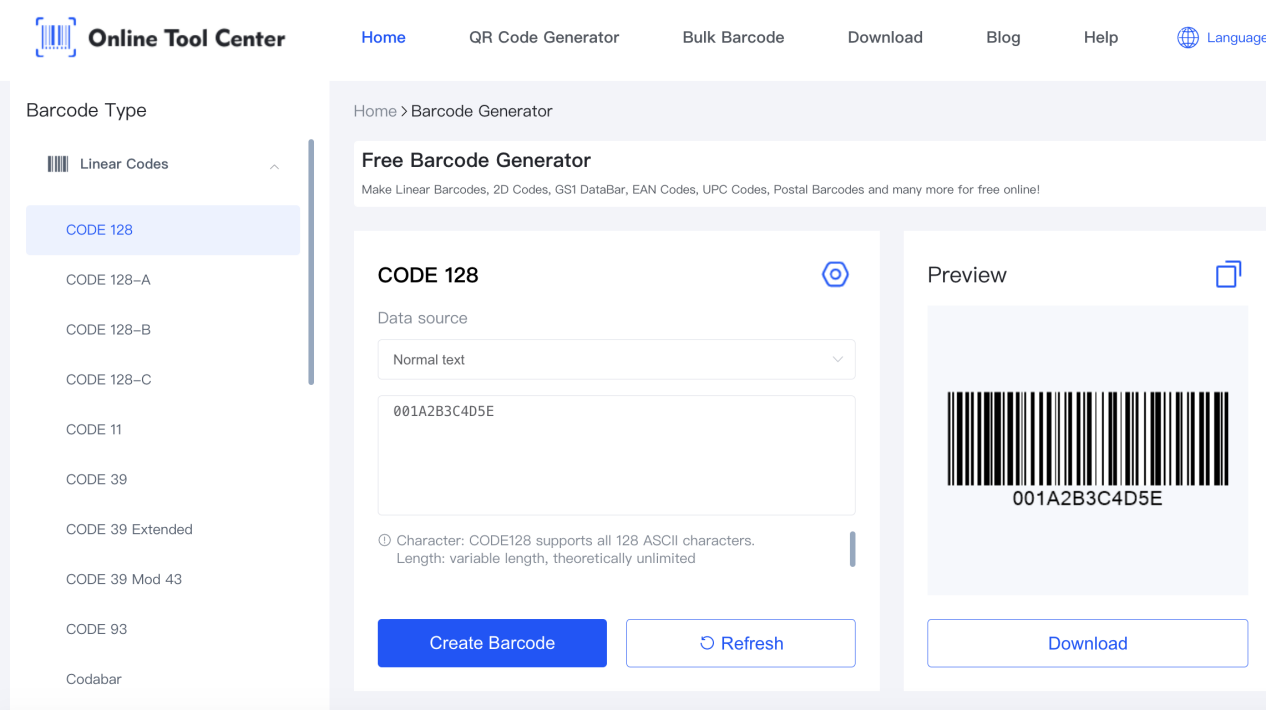Click the refresh icon inside the Refresh button
The width and height of the screenshot is (1266, 710).
[x=709, y=643]
